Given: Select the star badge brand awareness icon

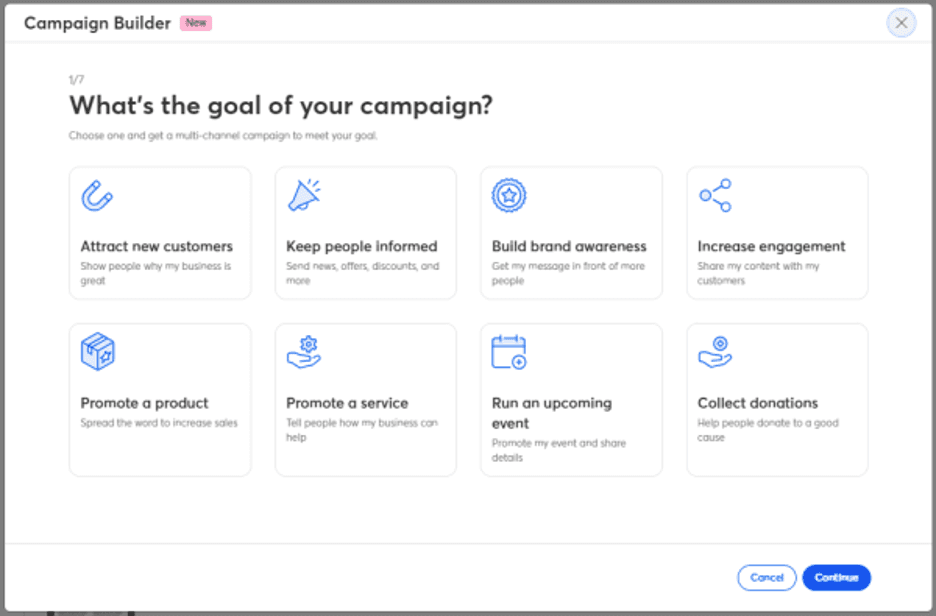Looking at the screenshot, I should [509, 196].
